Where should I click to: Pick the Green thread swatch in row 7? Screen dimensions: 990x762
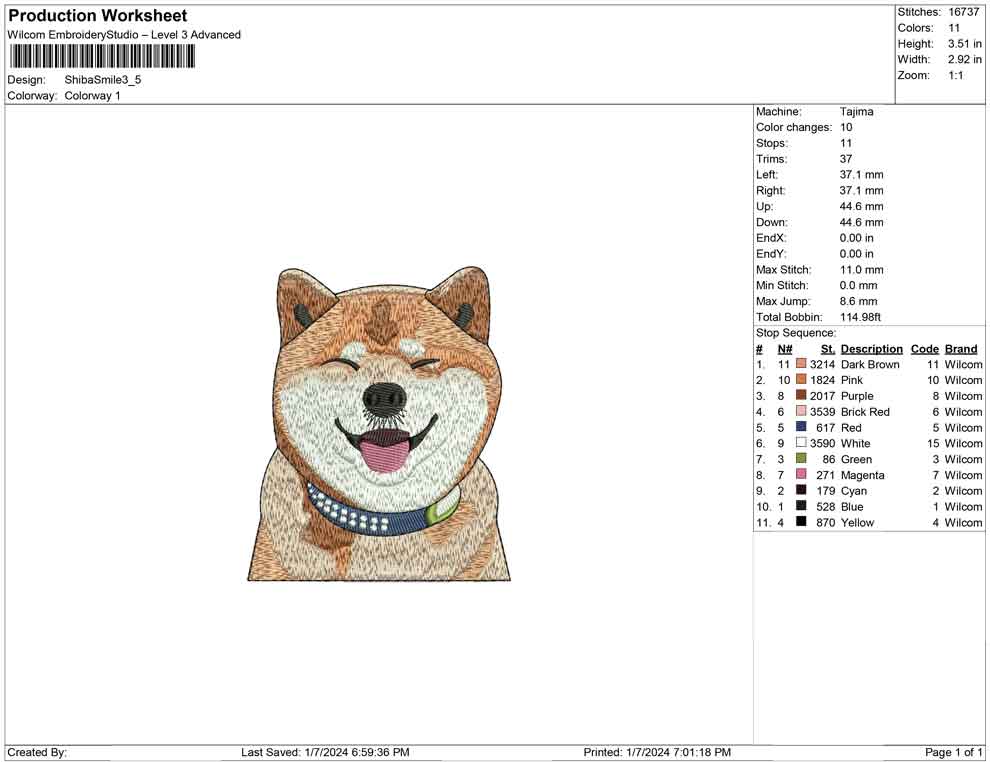[801, 460]
